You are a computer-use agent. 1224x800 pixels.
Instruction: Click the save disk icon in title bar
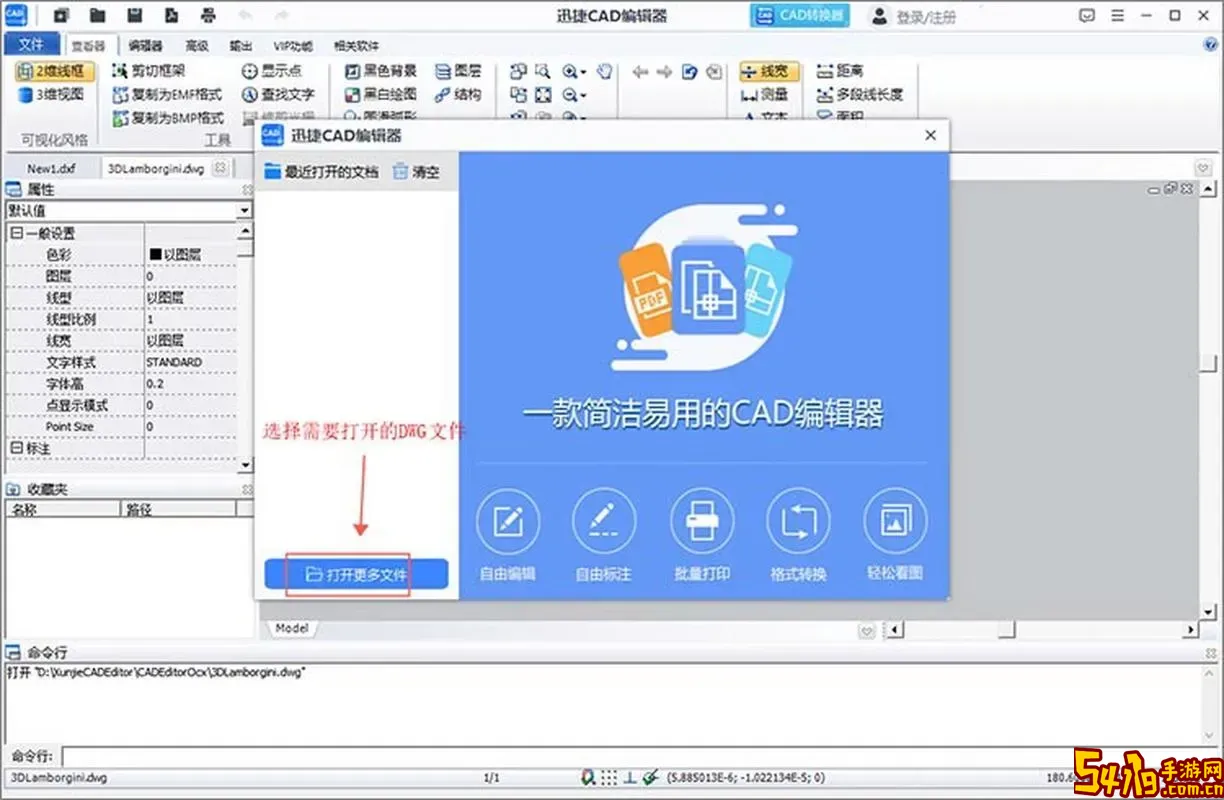click(134, 15)
